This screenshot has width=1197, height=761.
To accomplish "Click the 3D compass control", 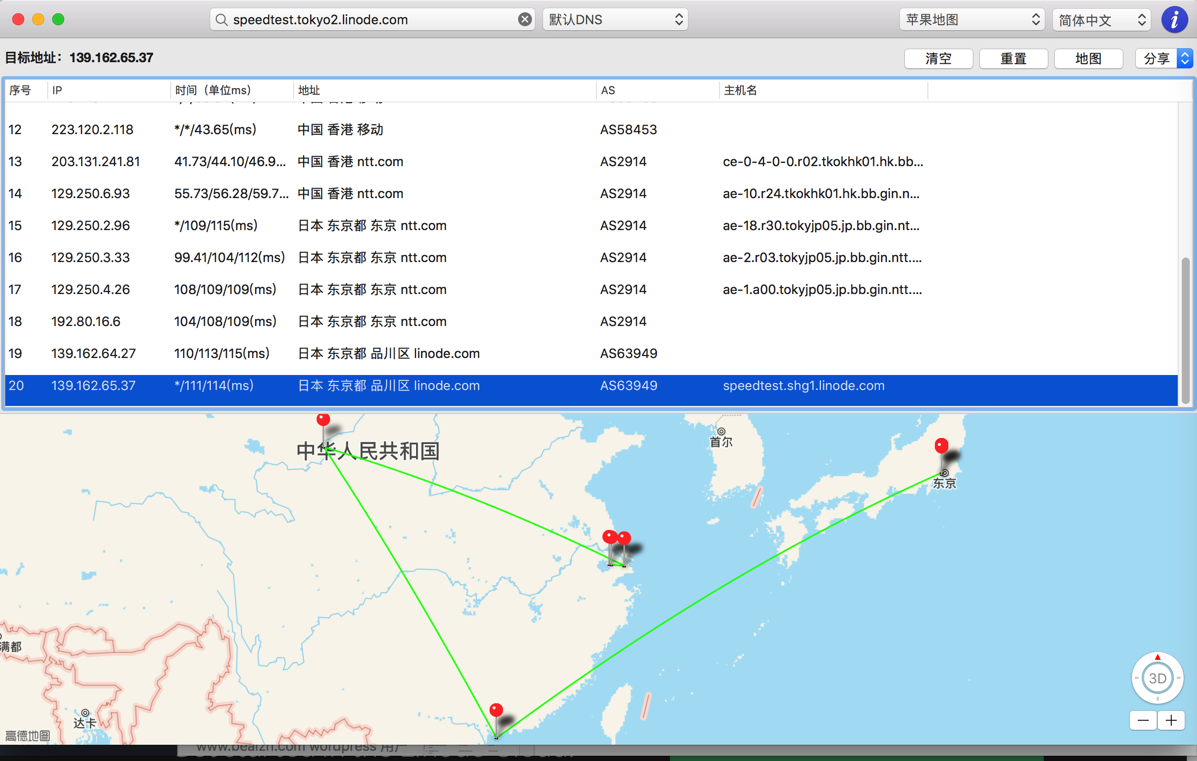I will click(x=1157, y=678).
